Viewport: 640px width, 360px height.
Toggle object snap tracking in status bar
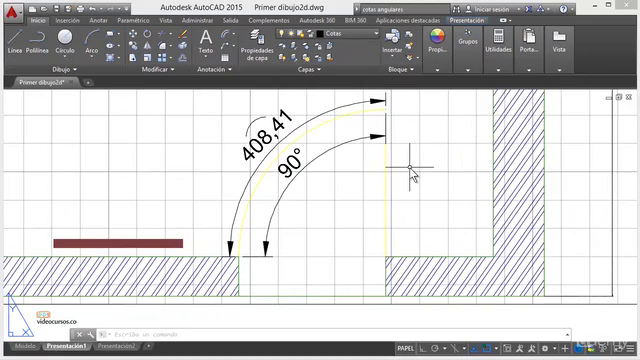[x=474, y=349]
